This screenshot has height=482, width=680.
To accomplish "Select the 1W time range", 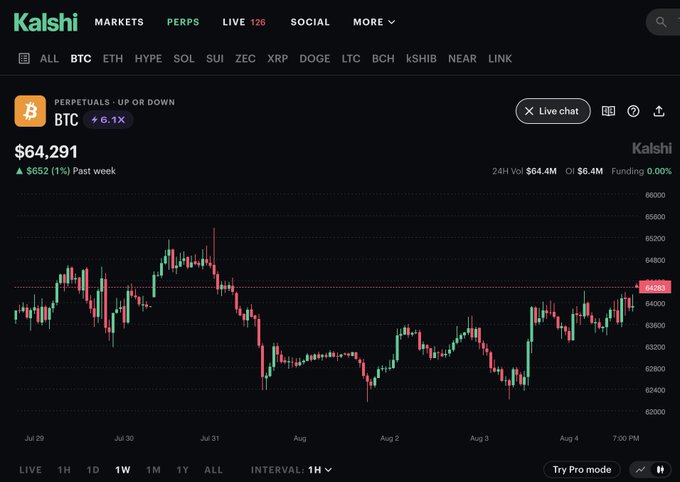I will [x=123, y=470].
